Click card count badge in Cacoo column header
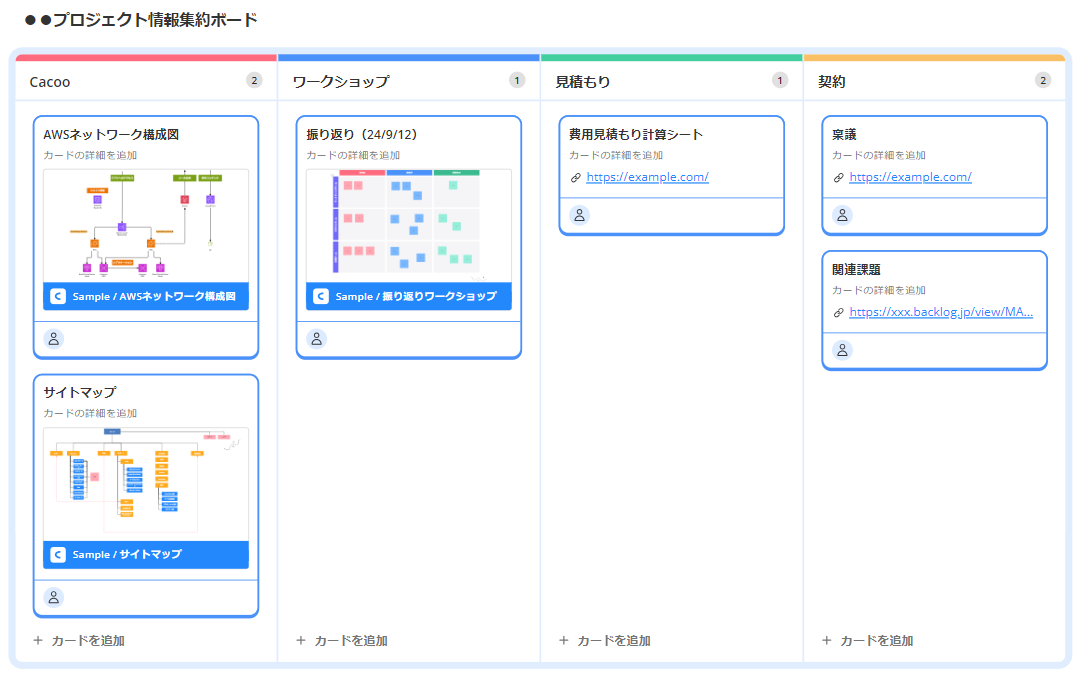 point(254,81)
